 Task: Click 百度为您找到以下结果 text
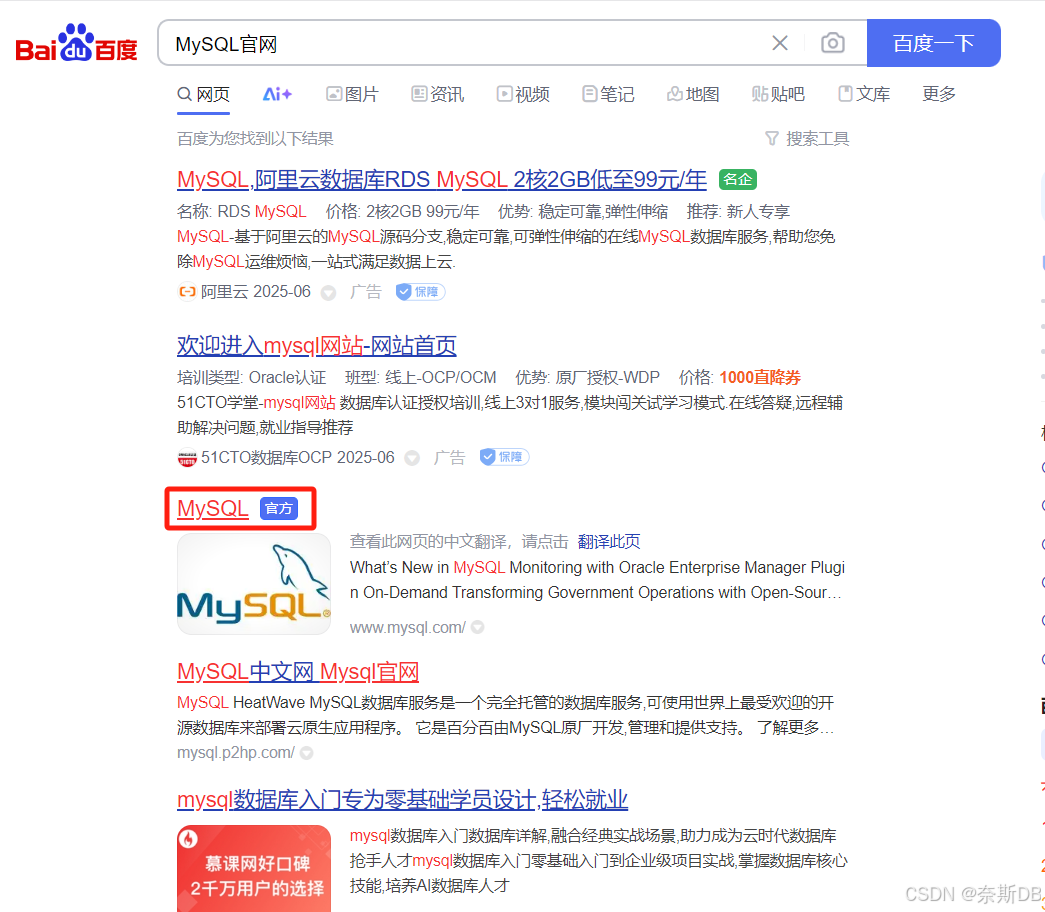(255, 139)
